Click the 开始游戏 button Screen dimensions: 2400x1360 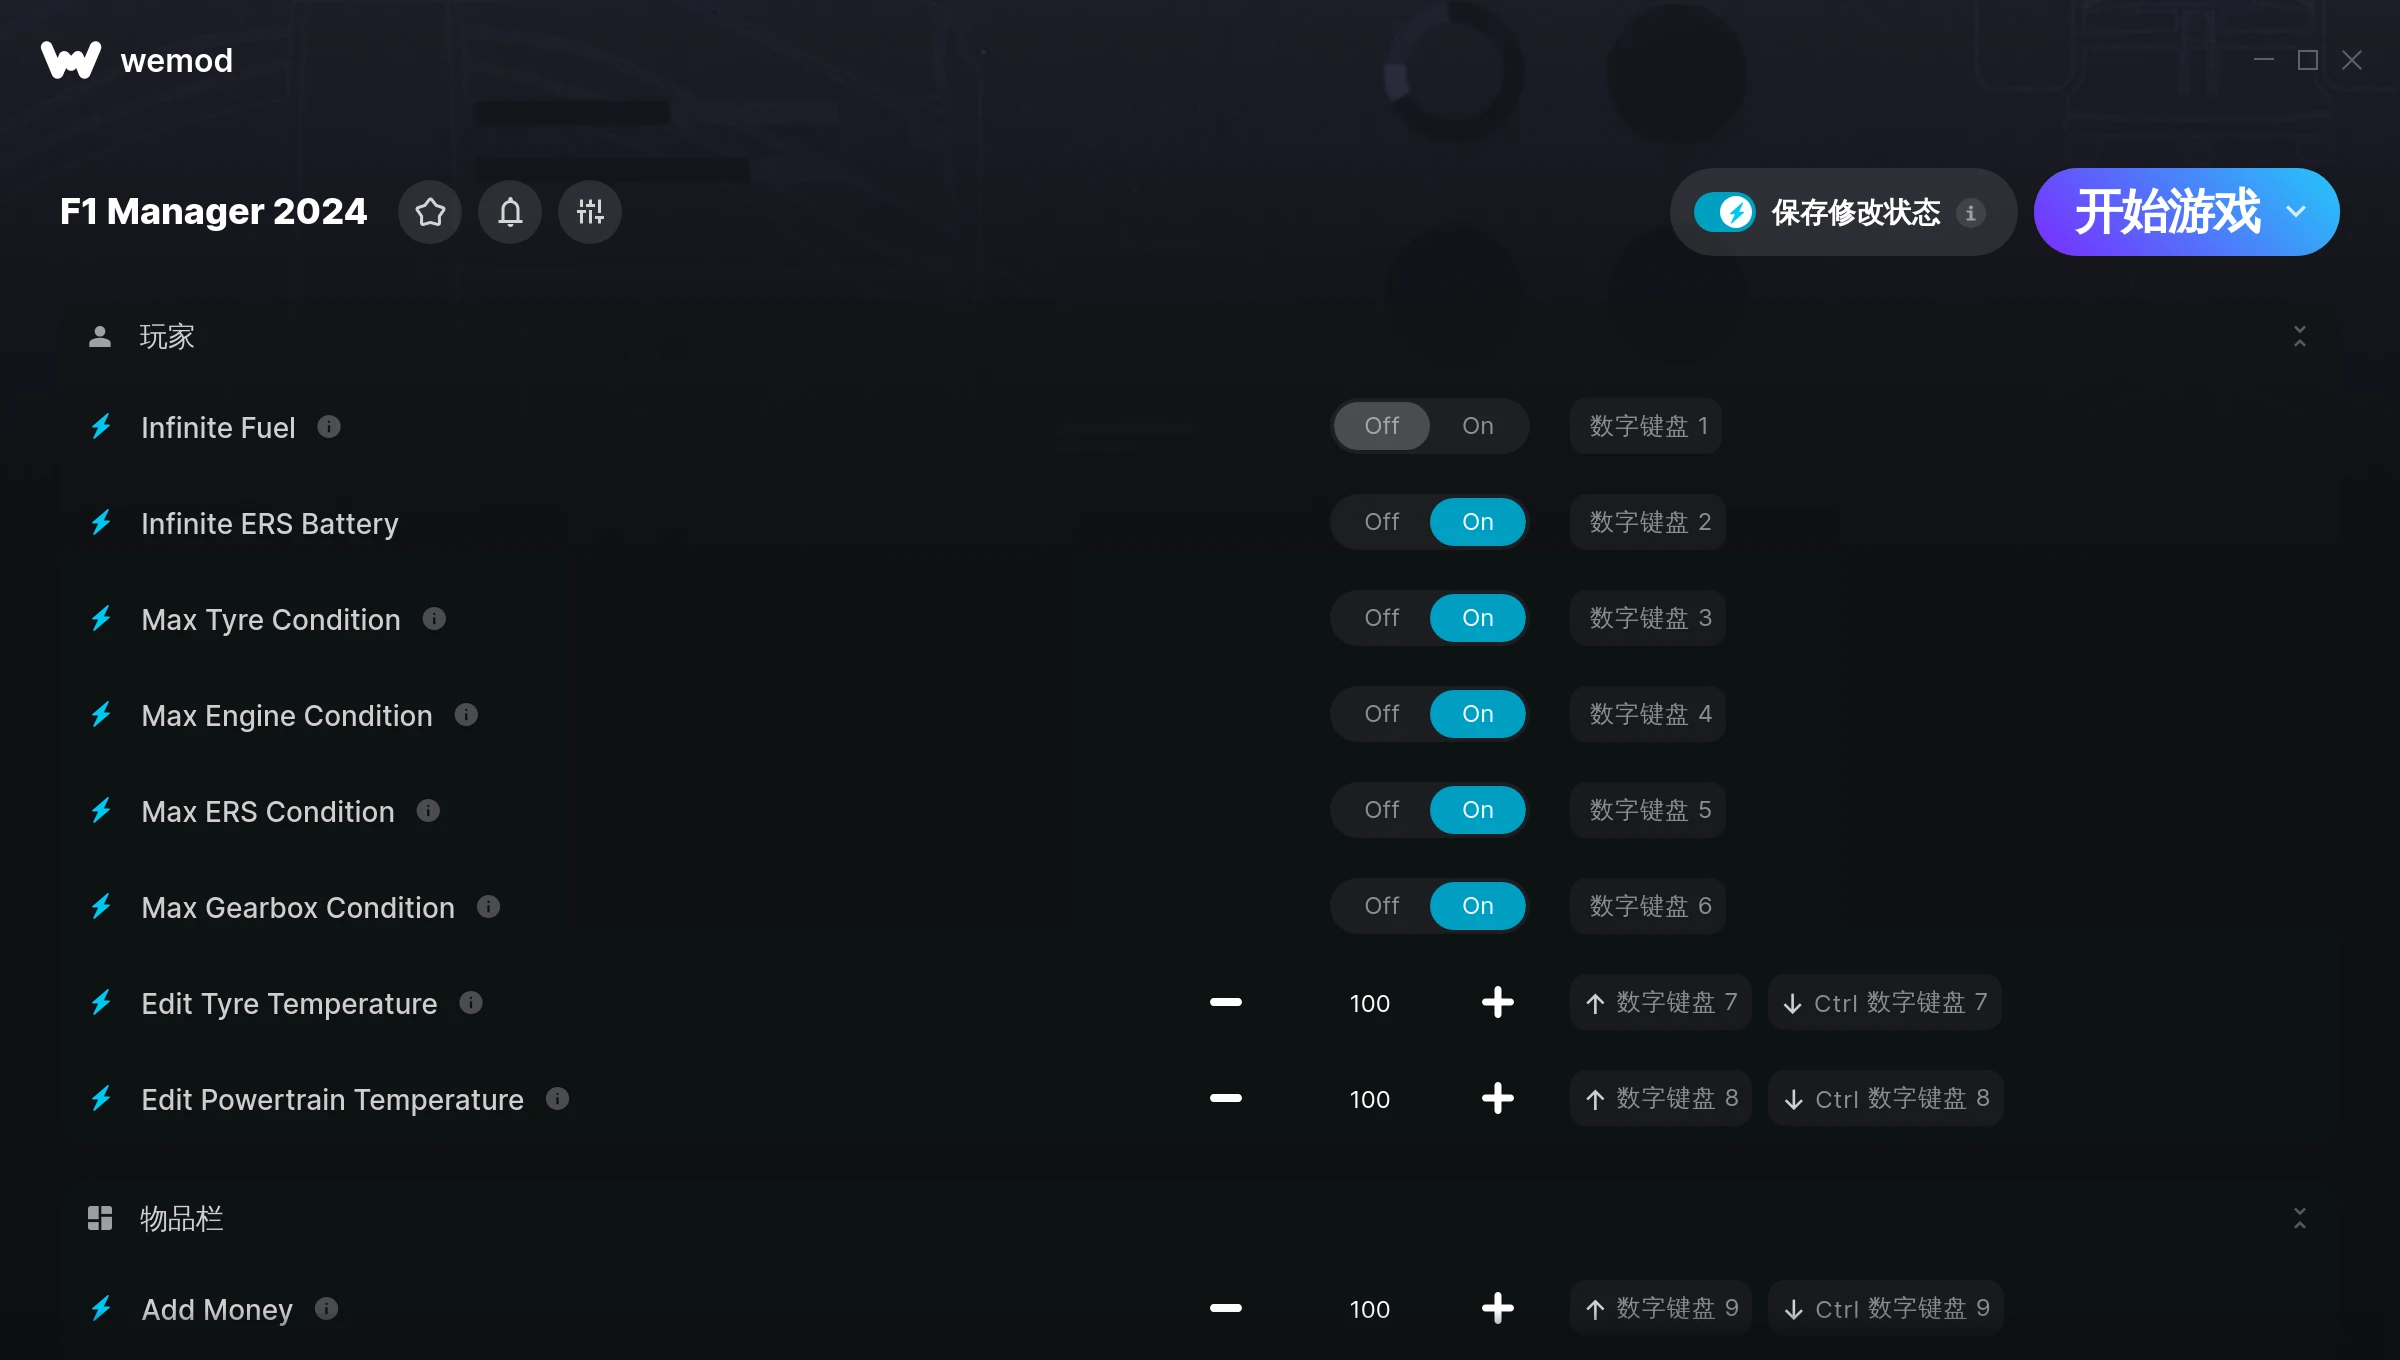tap(2167, 212)
